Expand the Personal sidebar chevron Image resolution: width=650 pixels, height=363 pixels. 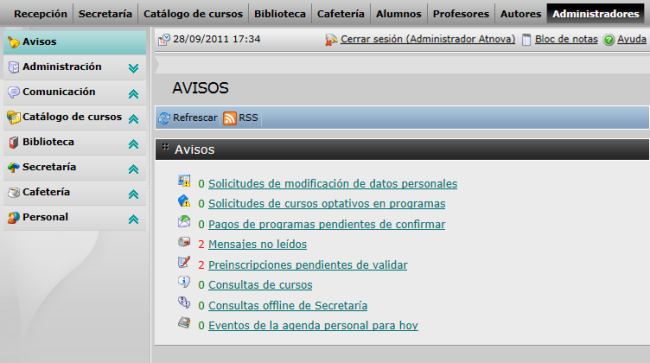(x=133, y=220)
